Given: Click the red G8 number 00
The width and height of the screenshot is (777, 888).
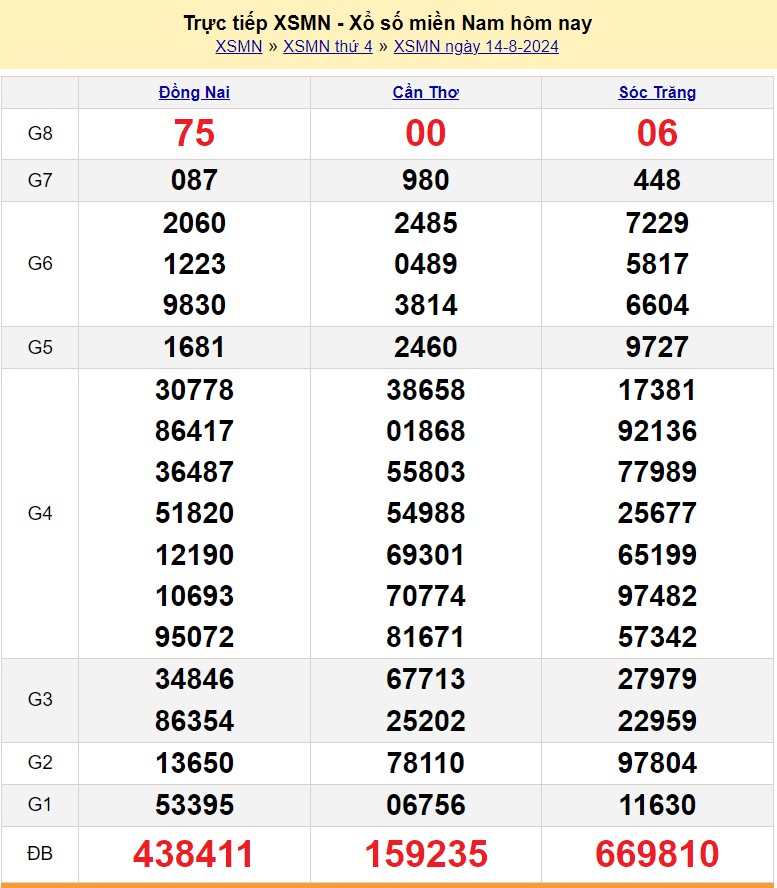Looking at the screenshot, I should pos(426,133).
